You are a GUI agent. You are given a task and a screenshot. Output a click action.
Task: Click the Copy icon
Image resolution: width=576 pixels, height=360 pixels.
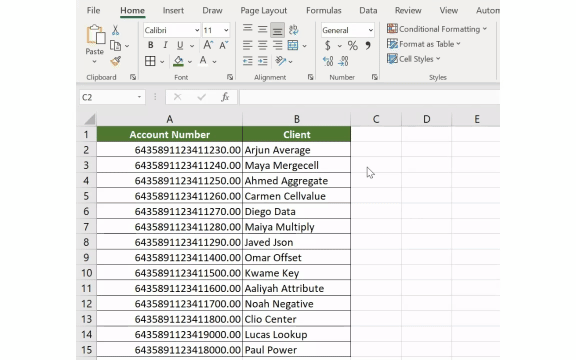click(x=115, y=46)
